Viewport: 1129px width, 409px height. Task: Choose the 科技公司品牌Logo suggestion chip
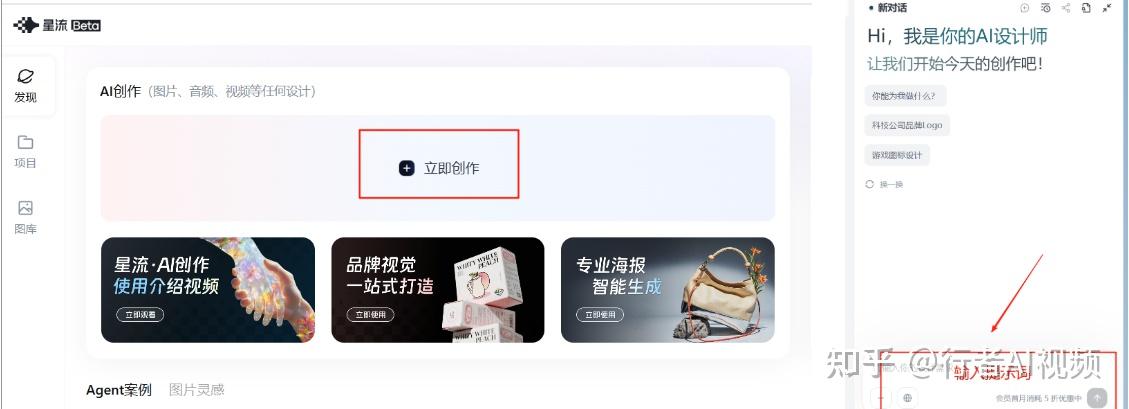pyautogui.click(x=907, y=125)
